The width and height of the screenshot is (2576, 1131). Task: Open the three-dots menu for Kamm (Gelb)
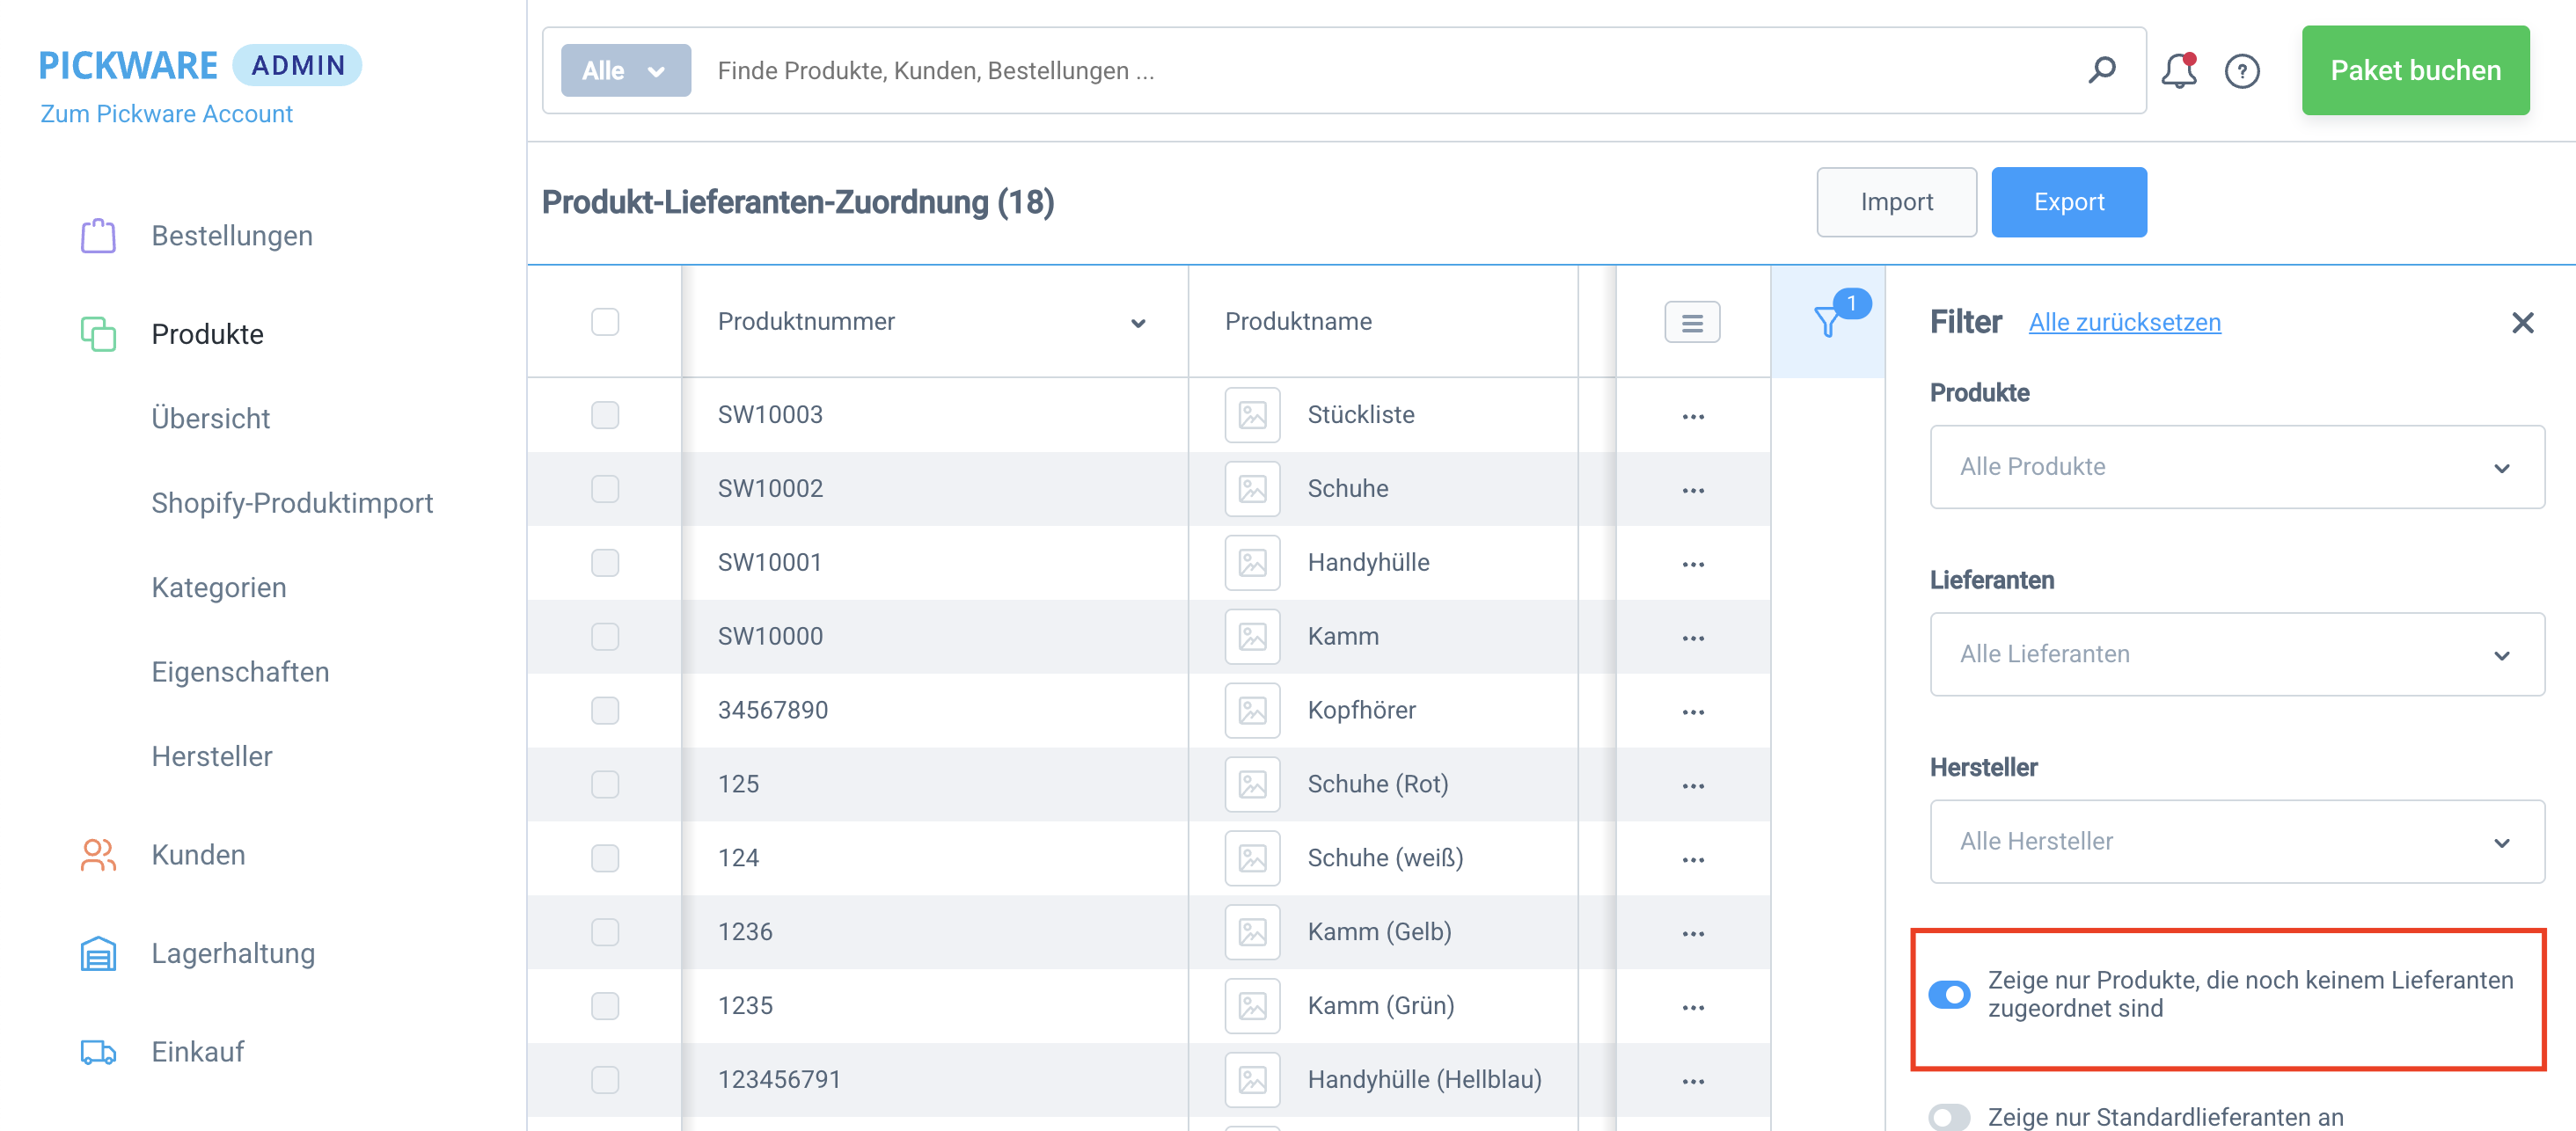click(1692, 933)
